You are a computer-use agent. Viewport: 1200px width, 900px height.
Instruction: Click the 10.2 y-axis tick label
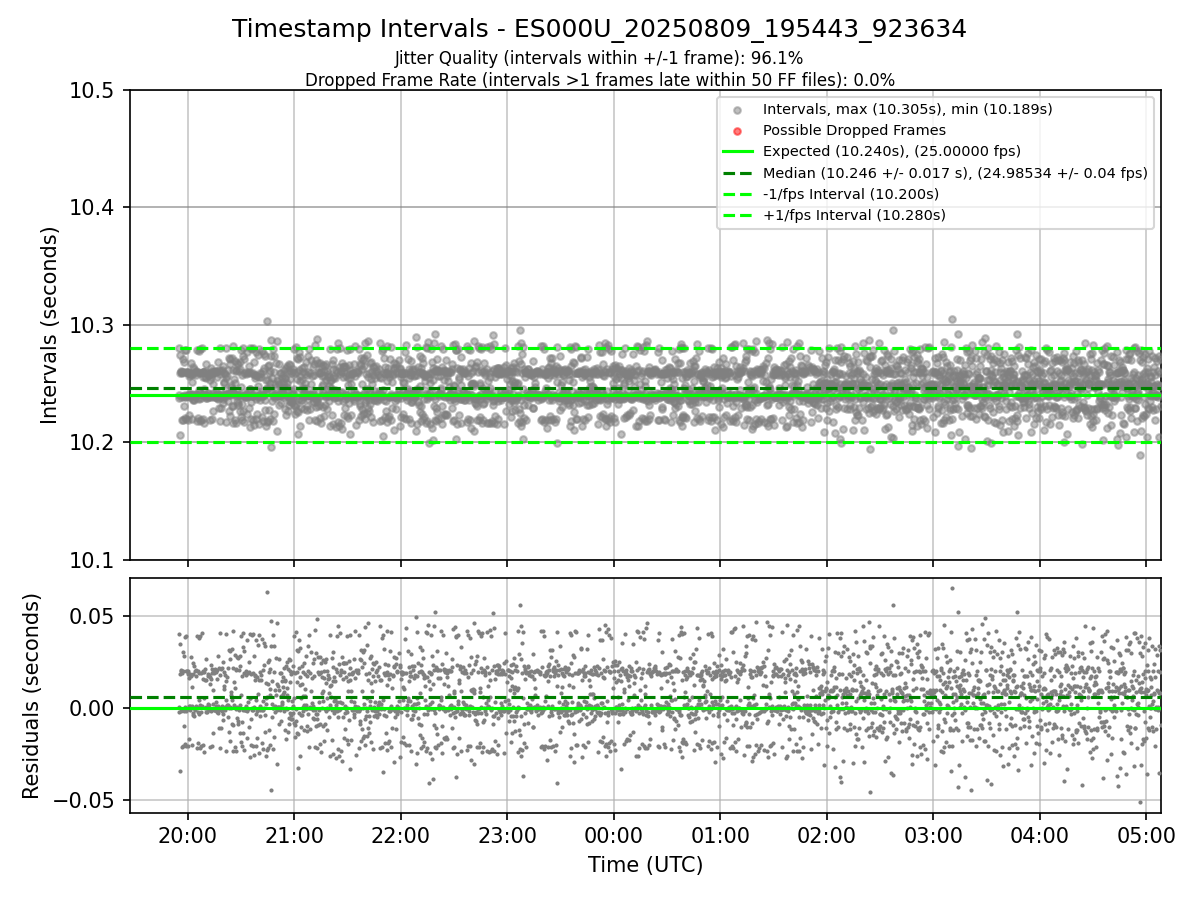pyautogui.click(x=94, y=443)
